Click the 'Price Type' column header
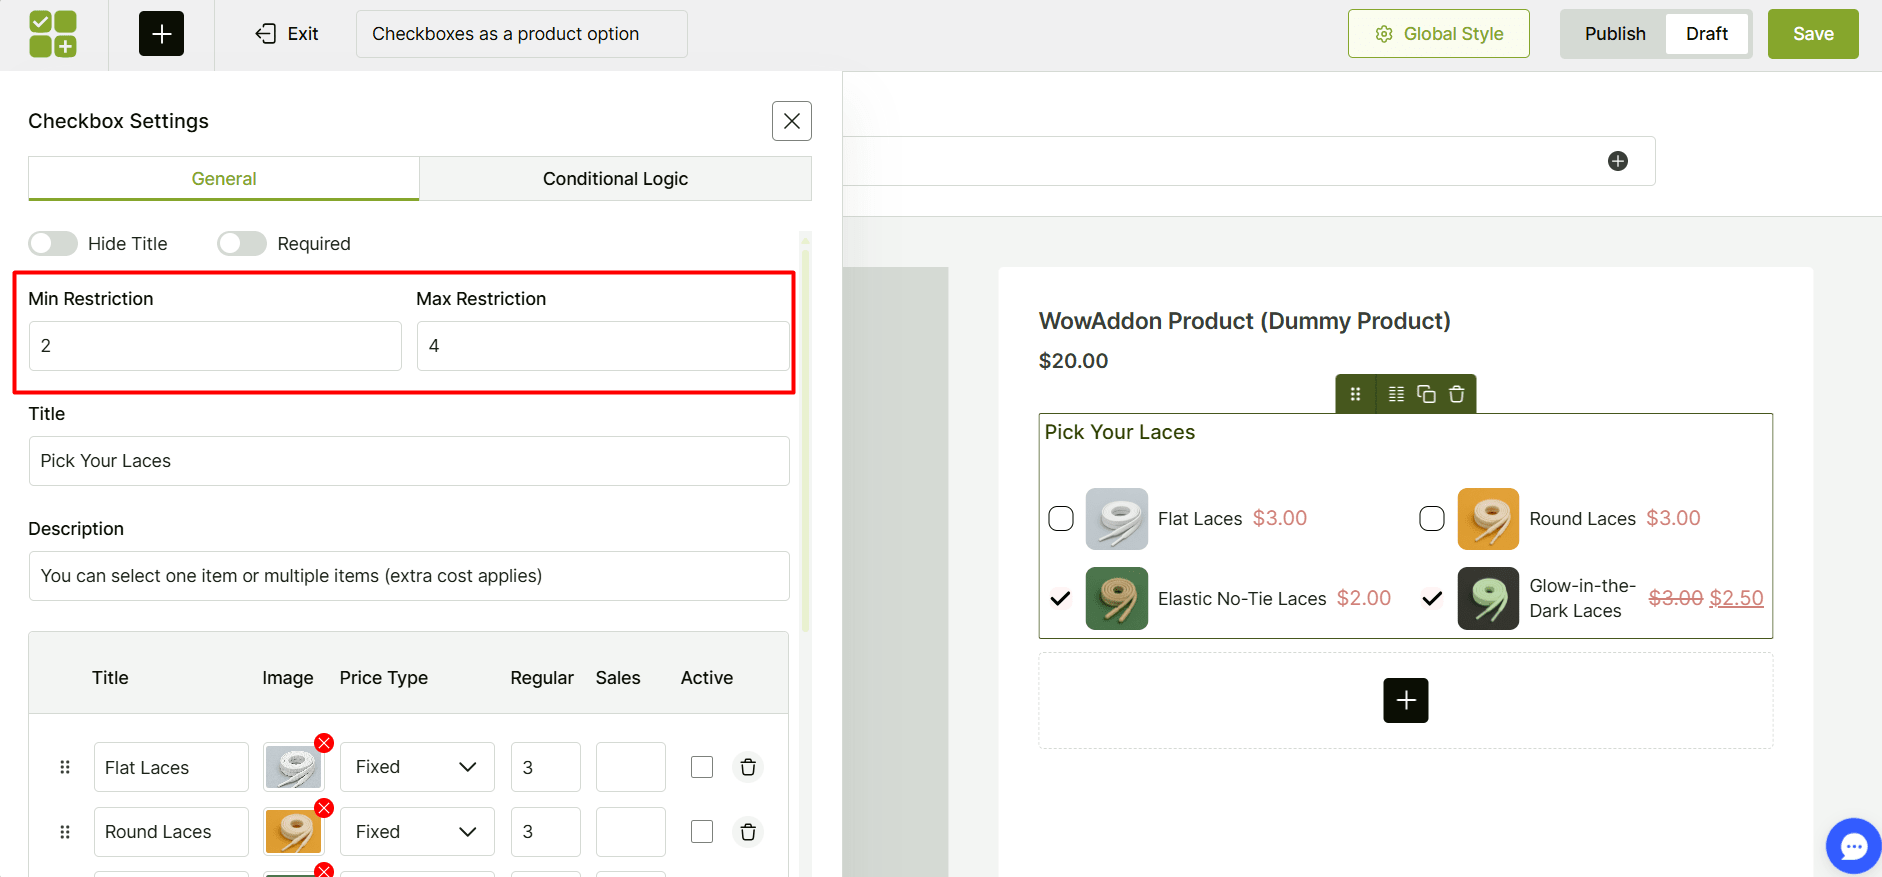Screen dimensions: 1882x877 click(383, 678)
